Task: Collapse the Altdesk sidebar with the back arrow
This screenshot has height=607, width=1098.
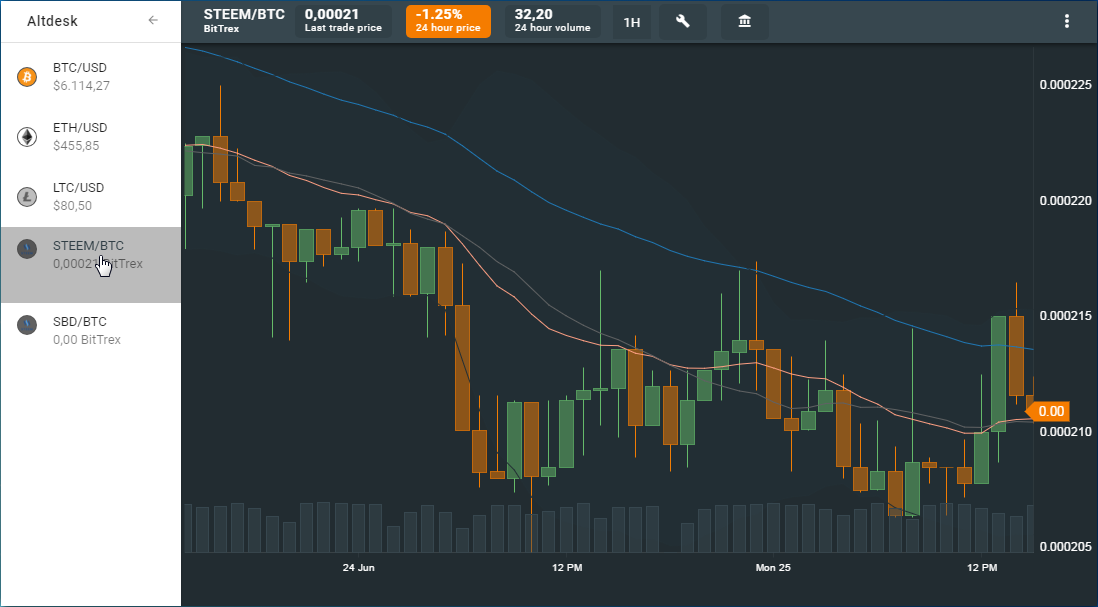Action: (153, 20)
